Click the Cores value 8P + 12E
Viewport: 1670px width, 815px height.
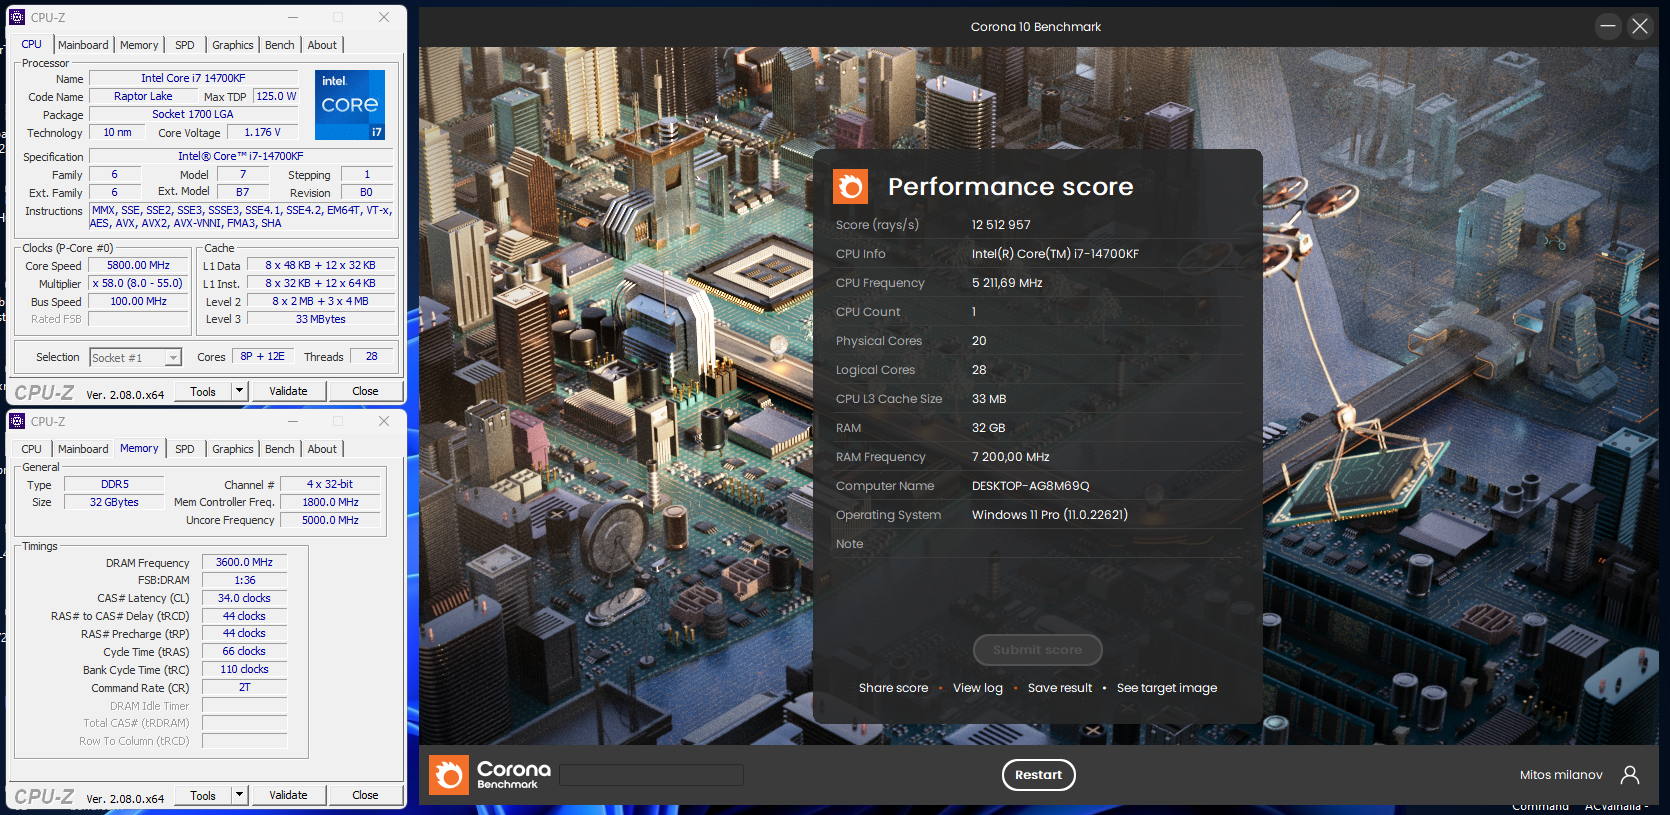[x=263, y=356]
